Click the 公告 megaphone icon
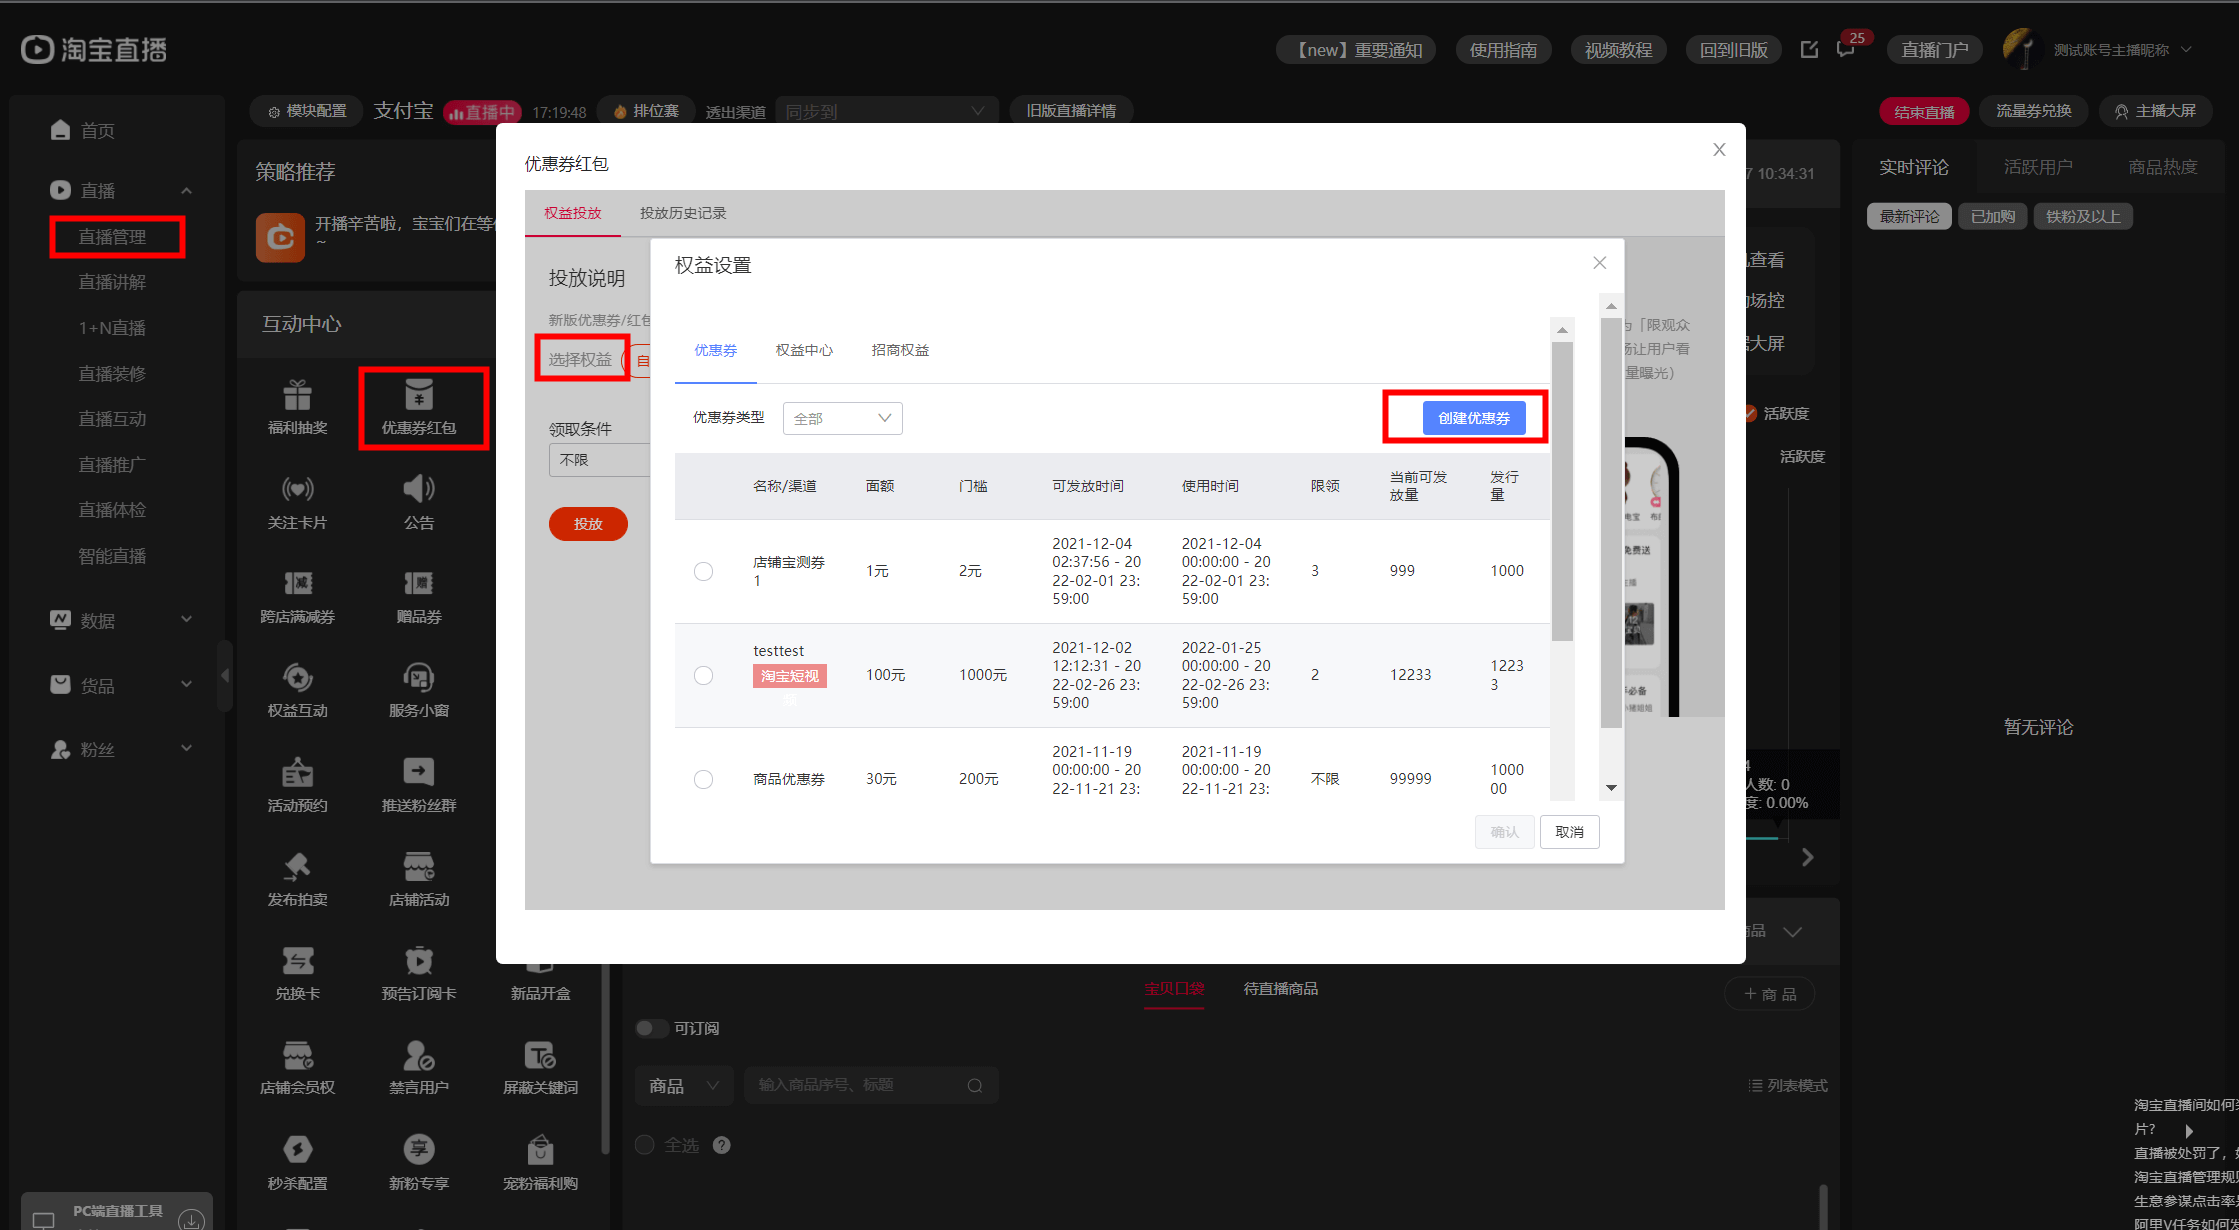This screenshot has width=2239, height=1230. (419, 491)
